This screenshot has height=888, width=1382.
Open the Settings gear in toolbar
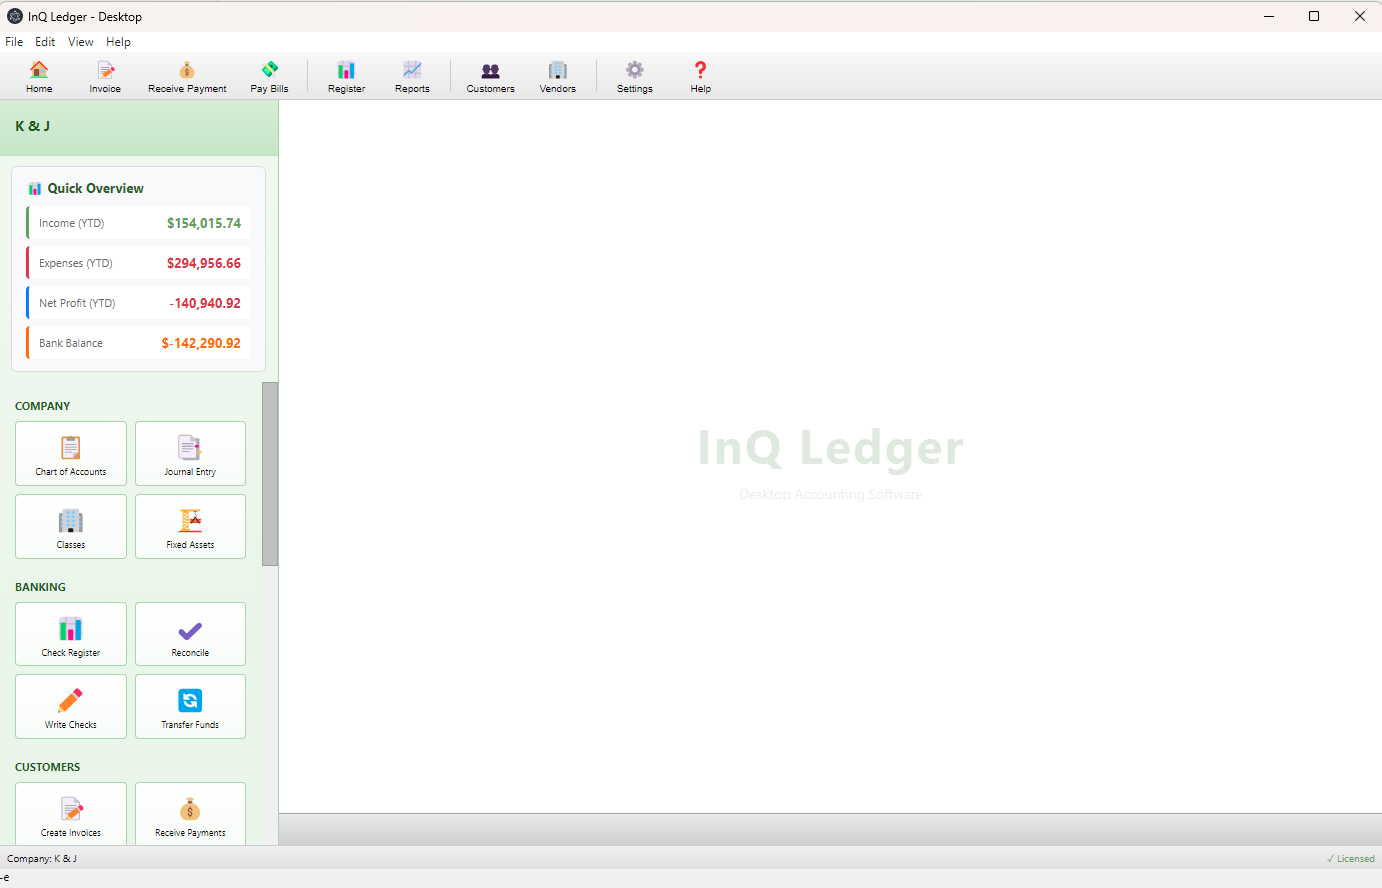(634, 76)
